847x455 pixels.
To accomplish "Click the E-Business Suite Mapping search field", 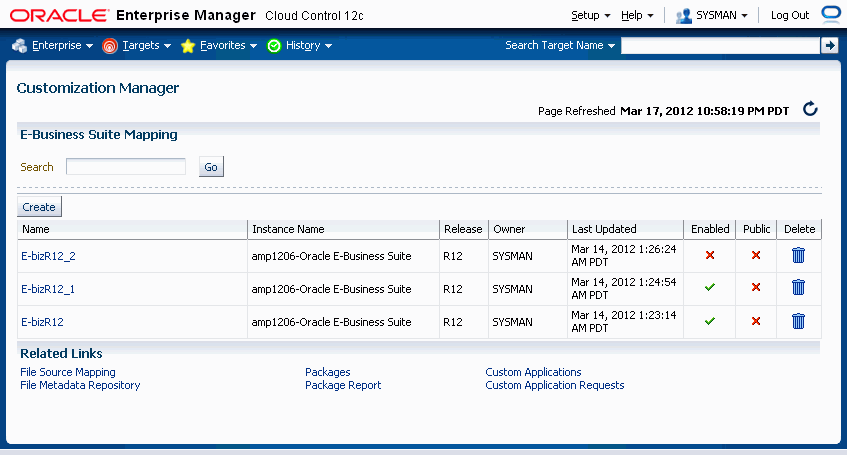I will tap(126, 166).
